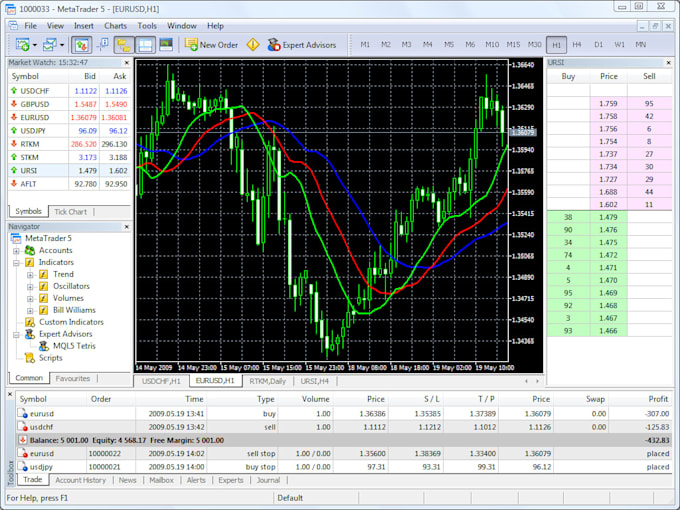
Task: Select the M30 timeframe
Action: (534, 45)
